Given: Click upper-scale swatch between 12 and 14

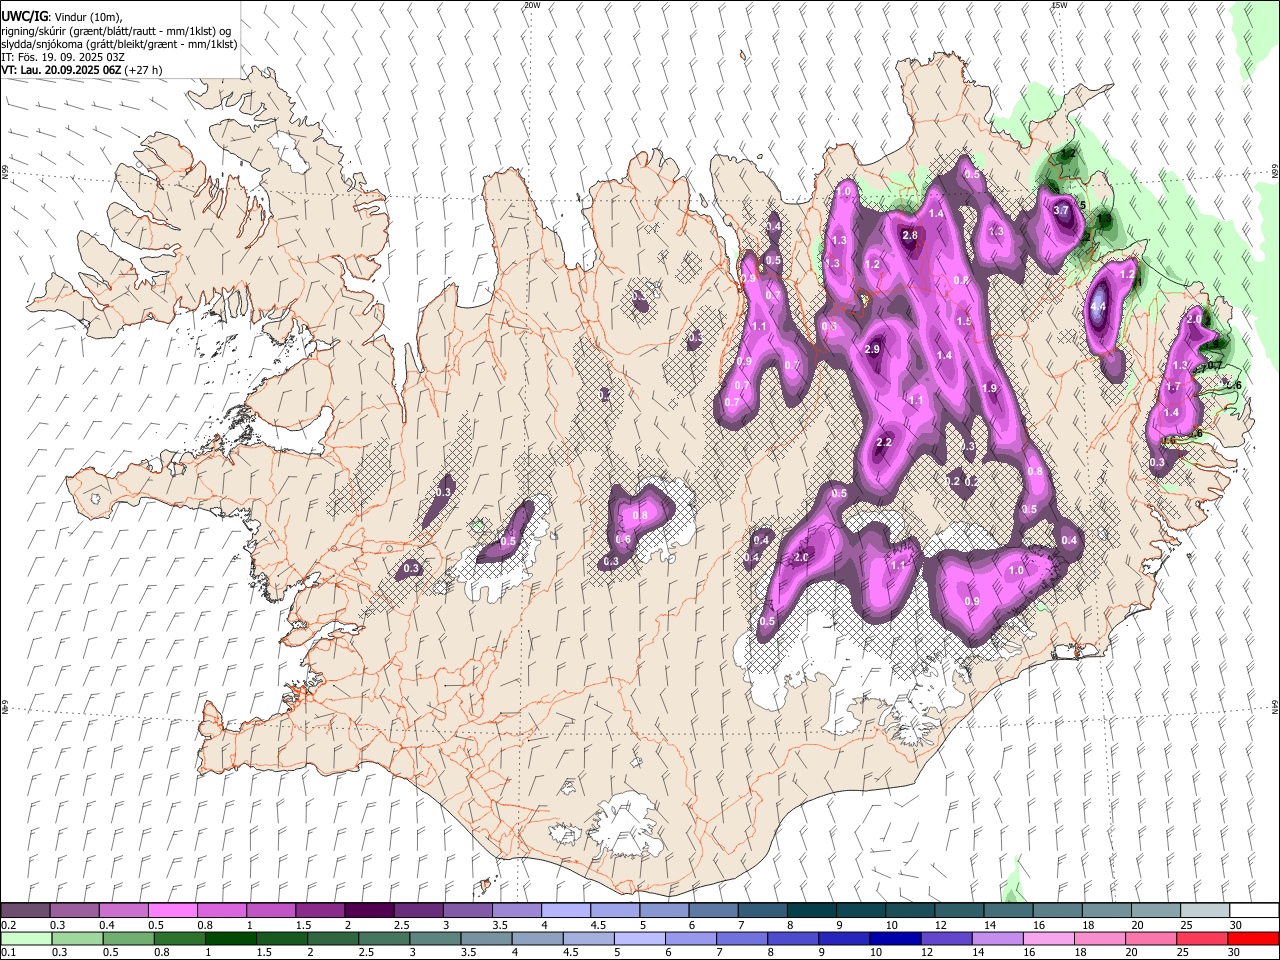Looking at the screenshot, I should click(958, 910).
